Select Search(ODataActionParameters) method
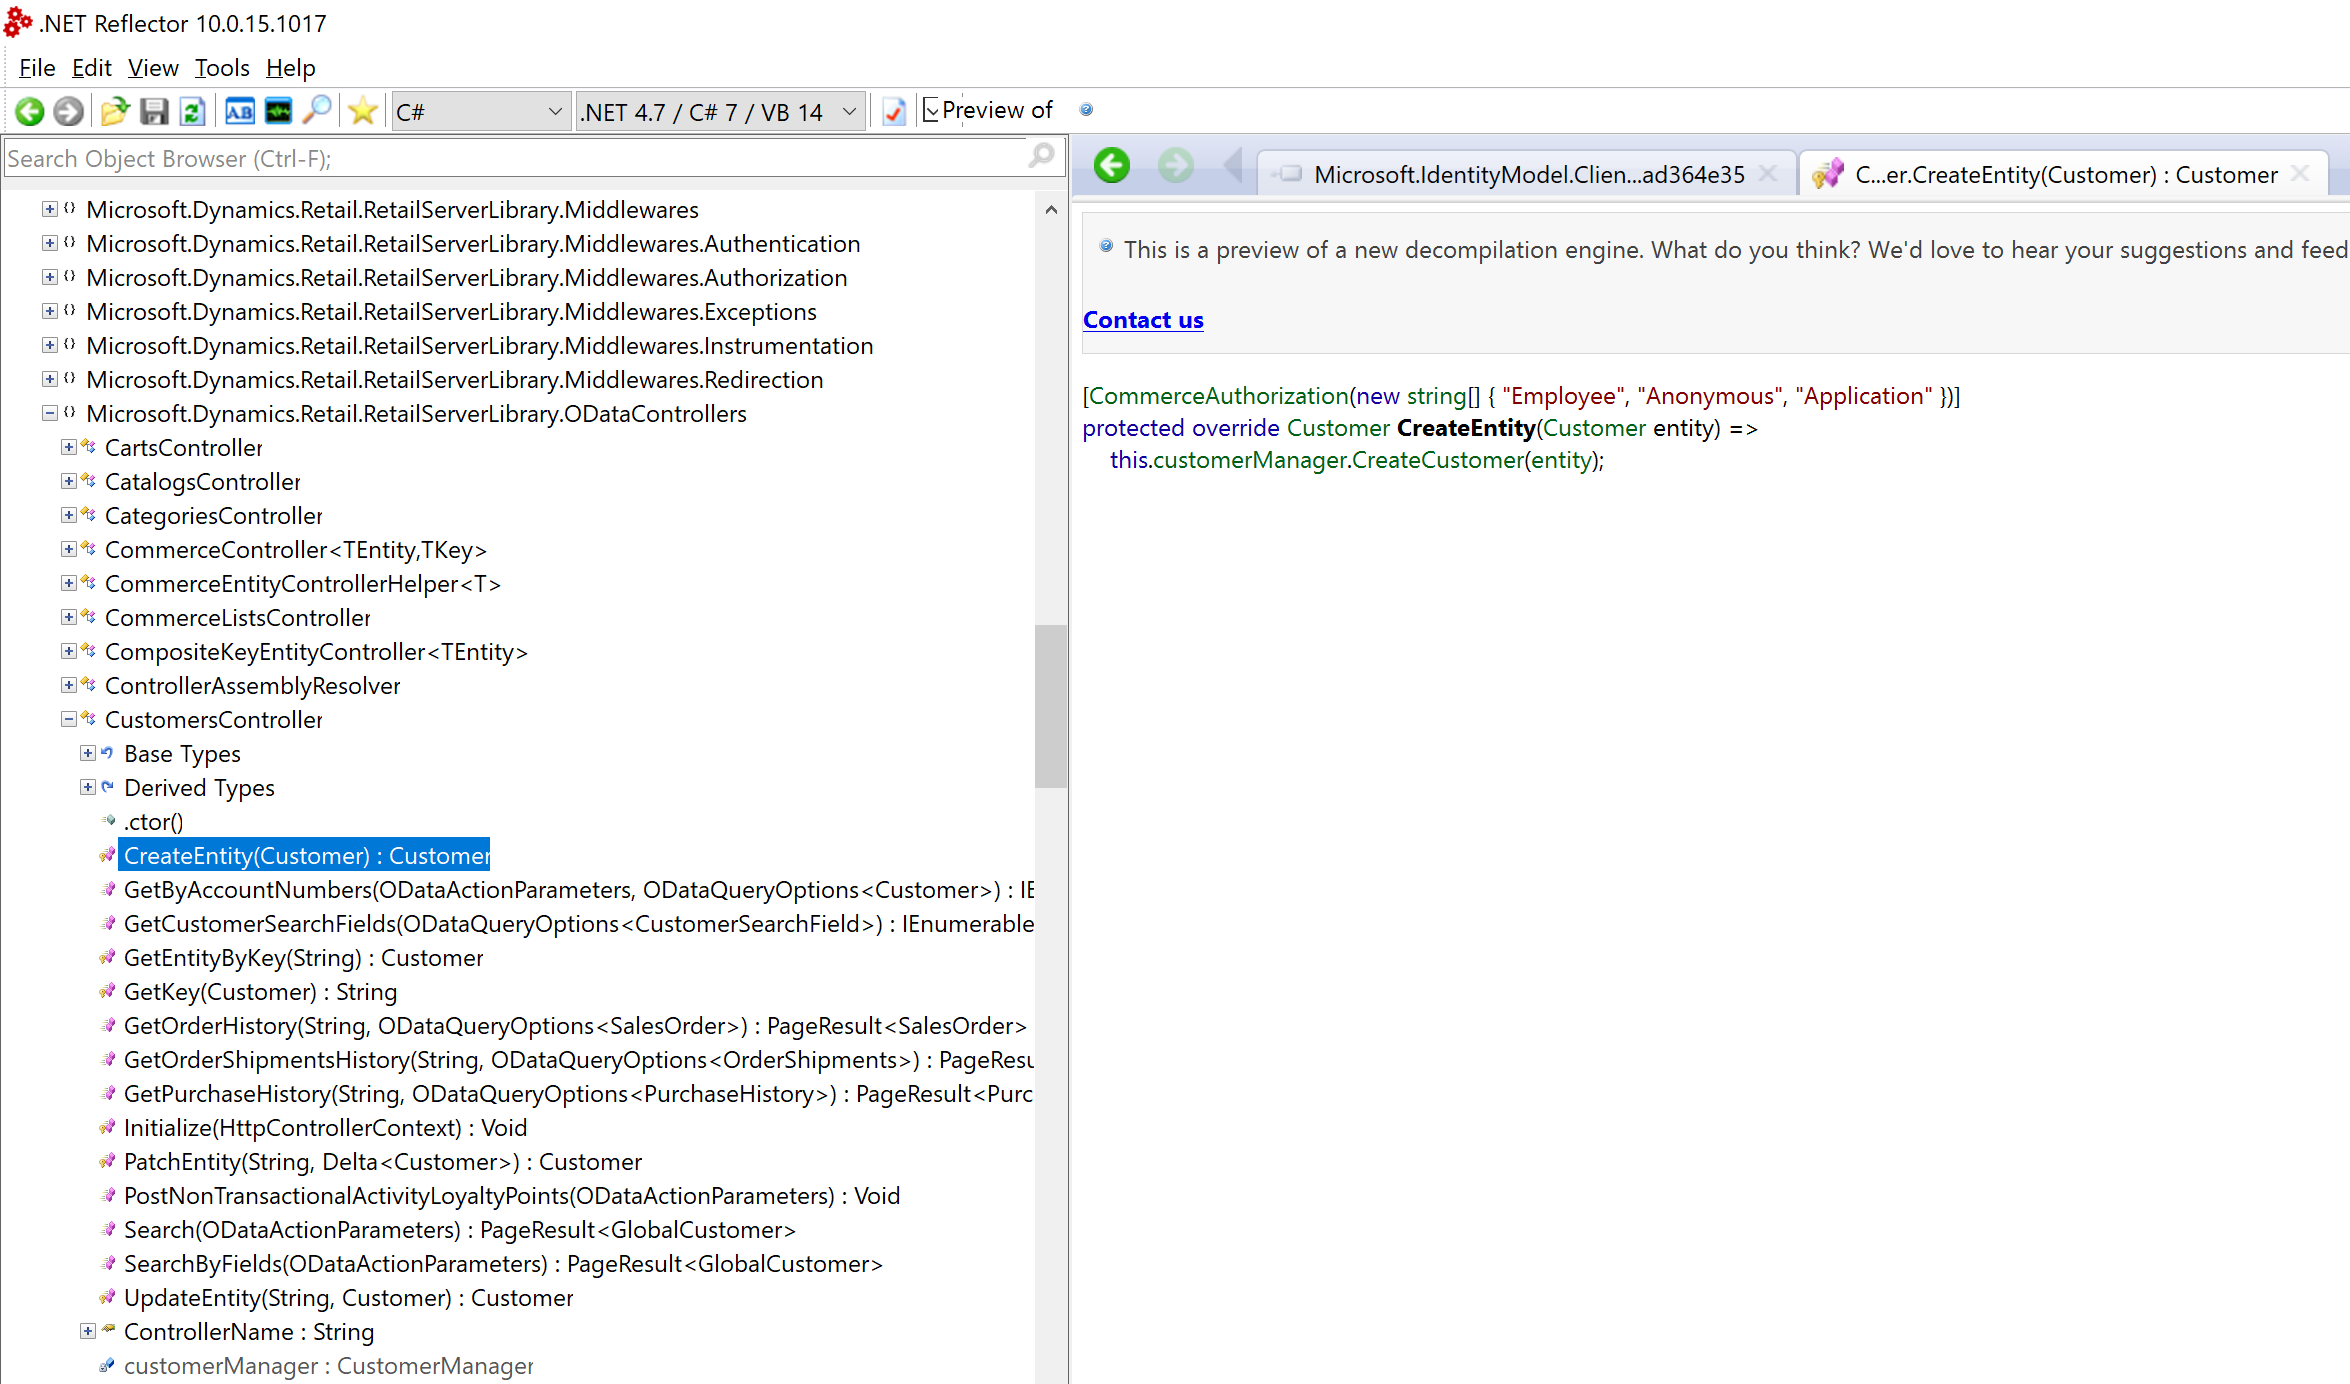The height and width of the screenshot is (1384, 2350). pyautogui.click(x=459, y=1230)
